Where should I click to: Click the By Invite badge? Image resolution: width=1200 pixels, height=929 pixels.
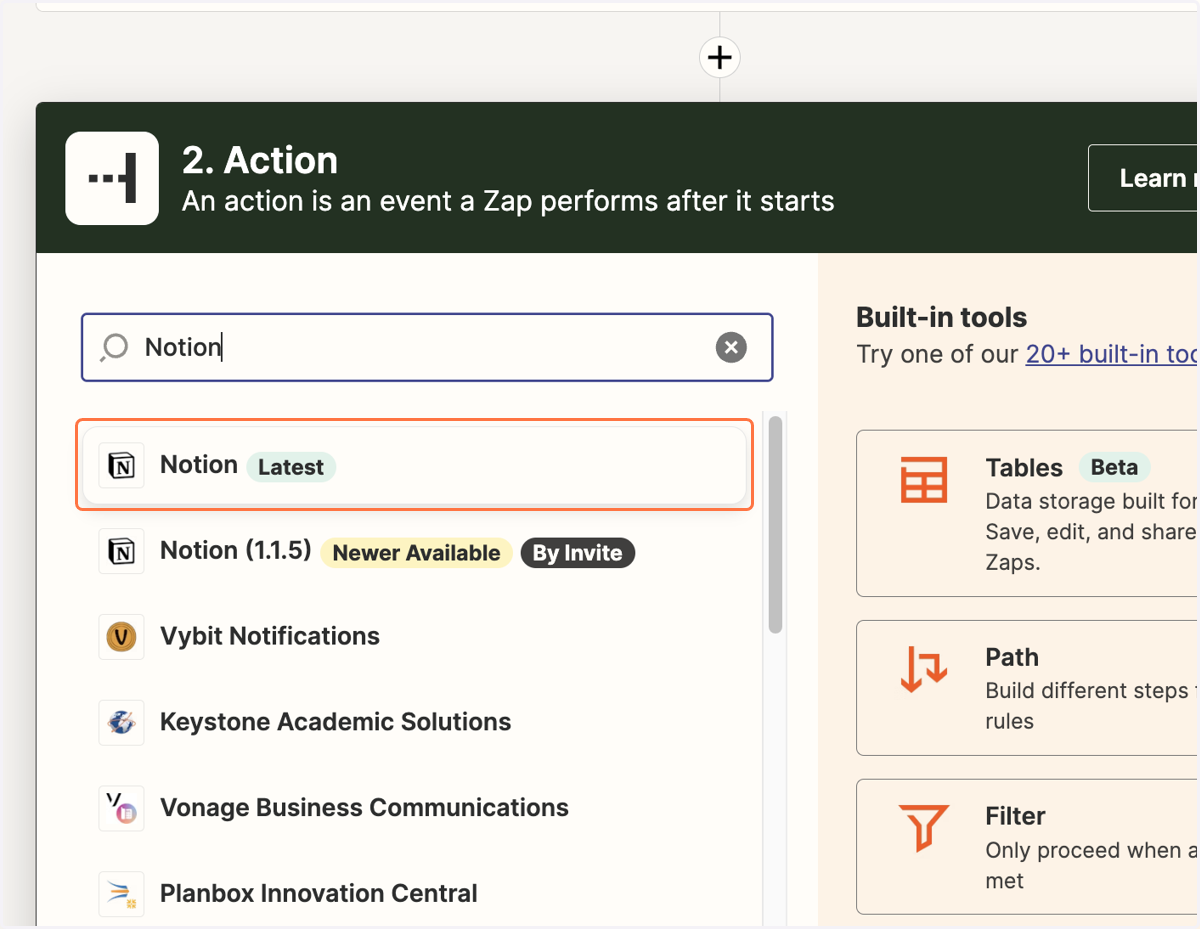coord(578,553)
